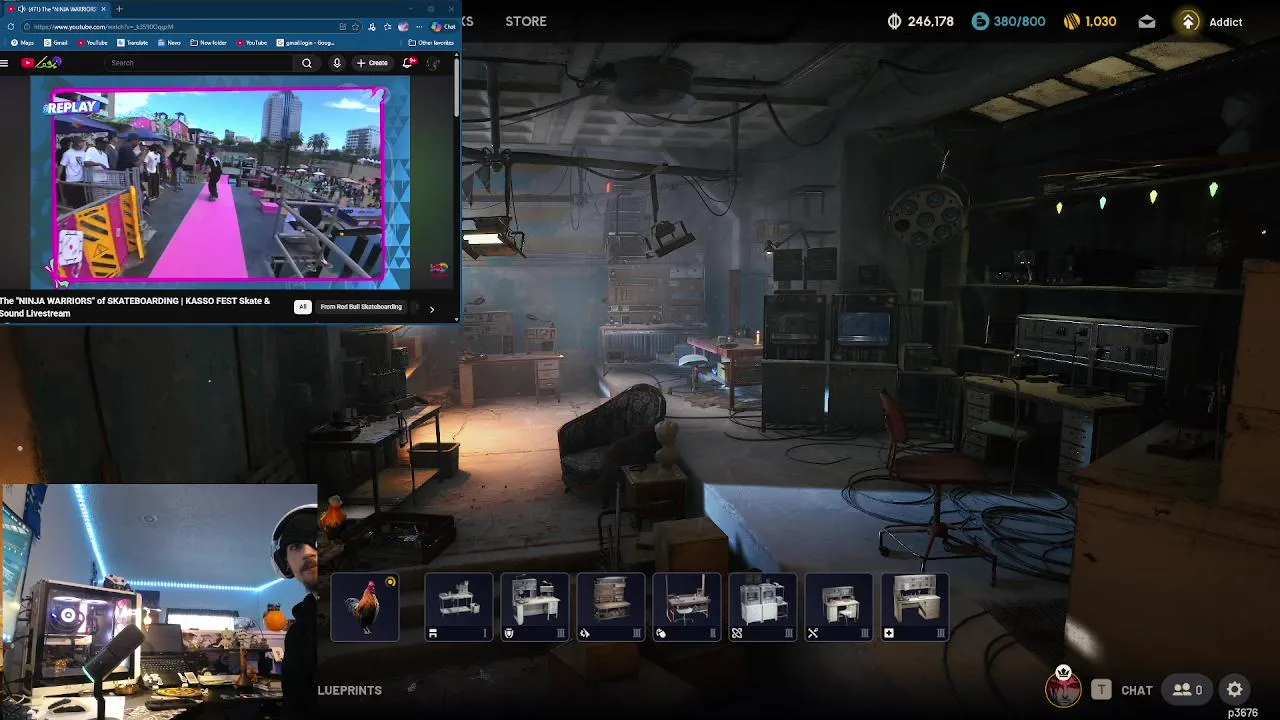The image size is (1280, 720).
Task: Activate YouTube voice search microphone
Action: (337, 63)
